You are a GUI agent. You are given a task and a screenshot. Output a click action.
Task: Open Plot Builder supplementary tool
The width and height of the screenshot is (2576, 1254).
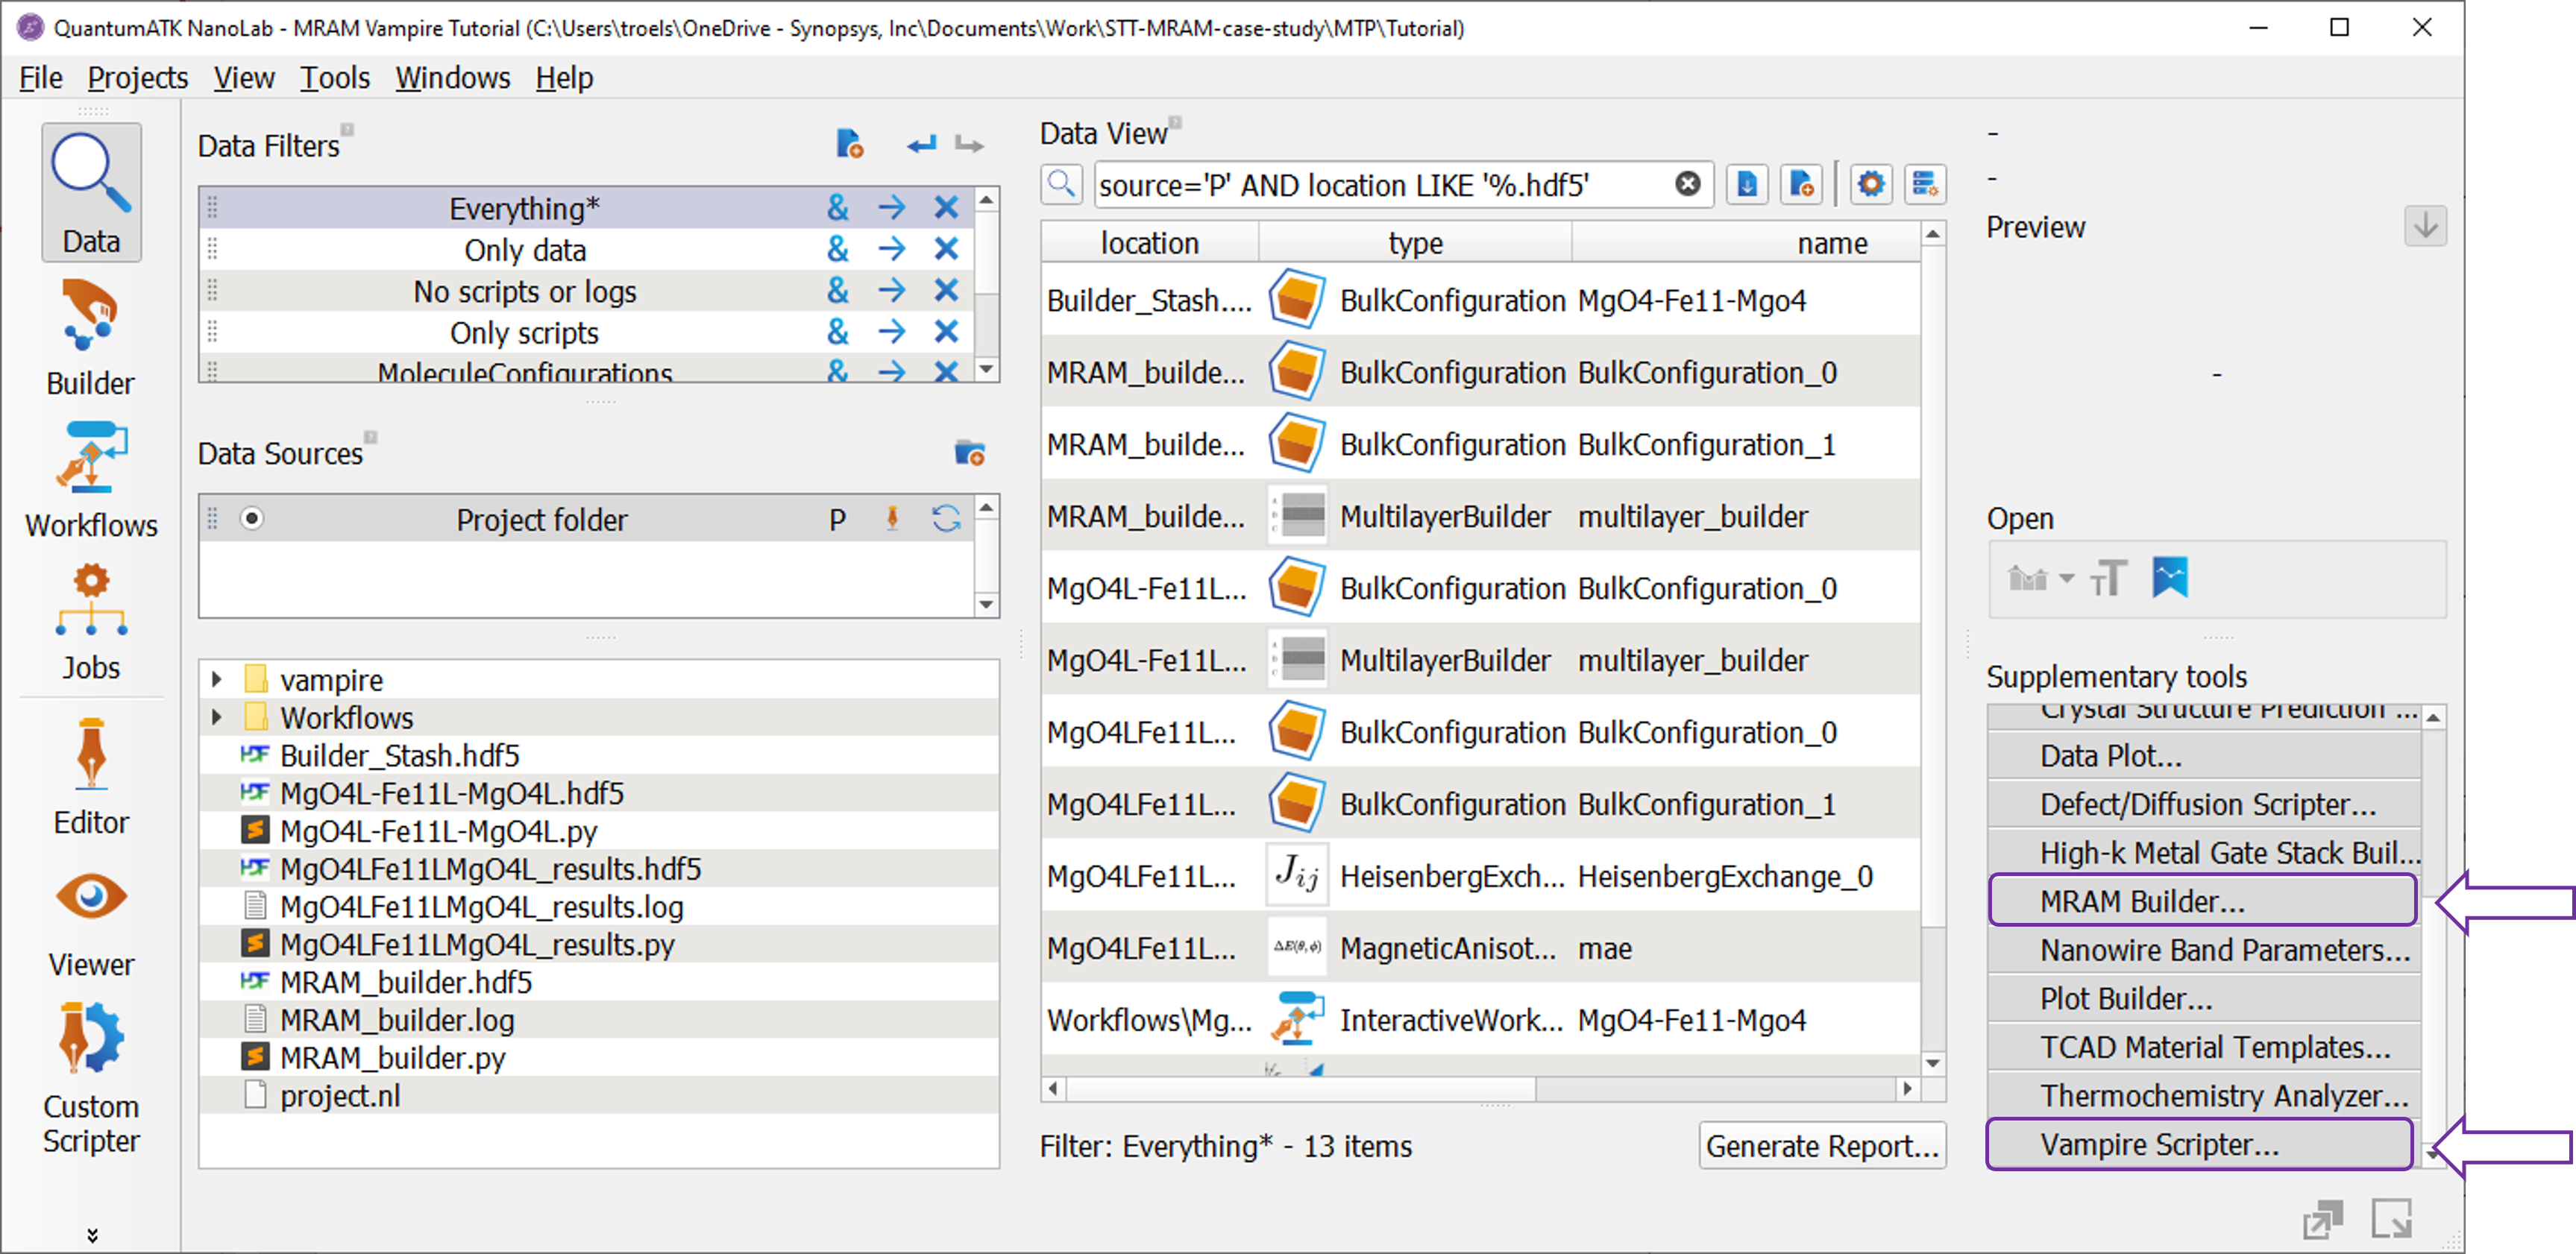click(x=2204, y=999)
